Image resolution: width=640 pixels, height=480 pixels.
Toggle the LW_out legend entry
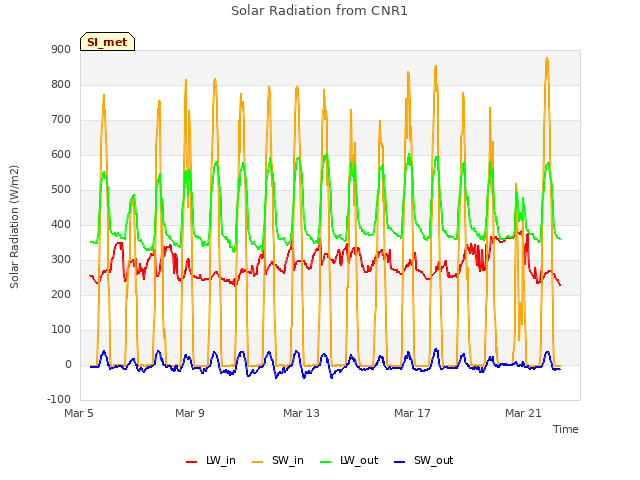click(349, 460)
